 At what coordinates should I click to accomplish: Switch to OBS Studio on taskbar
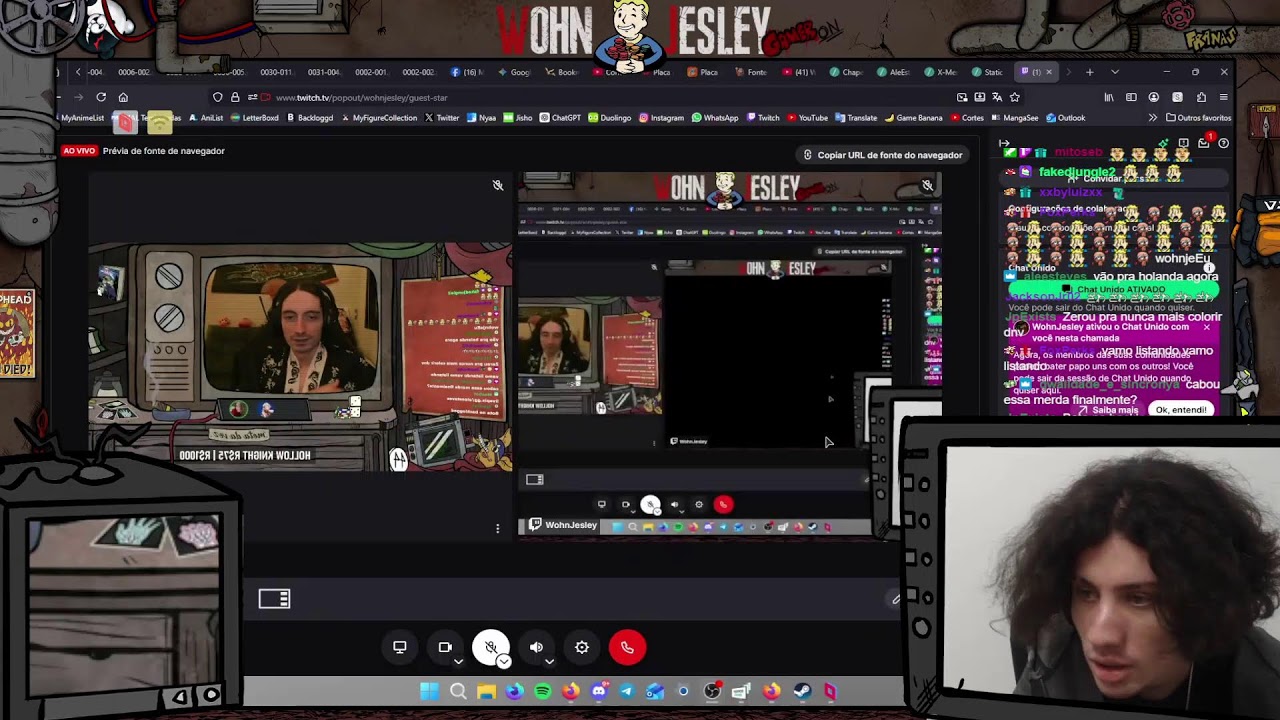tap(712, 691)
